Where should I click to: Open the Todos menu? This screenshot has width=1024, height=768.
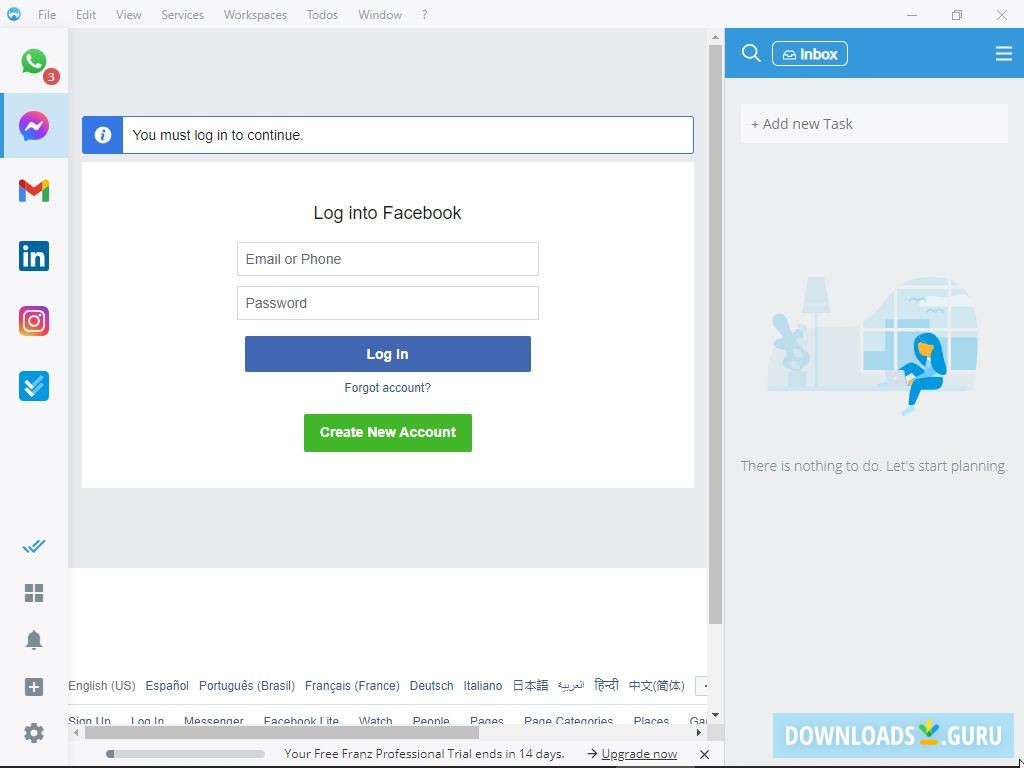tap(323, 14)
